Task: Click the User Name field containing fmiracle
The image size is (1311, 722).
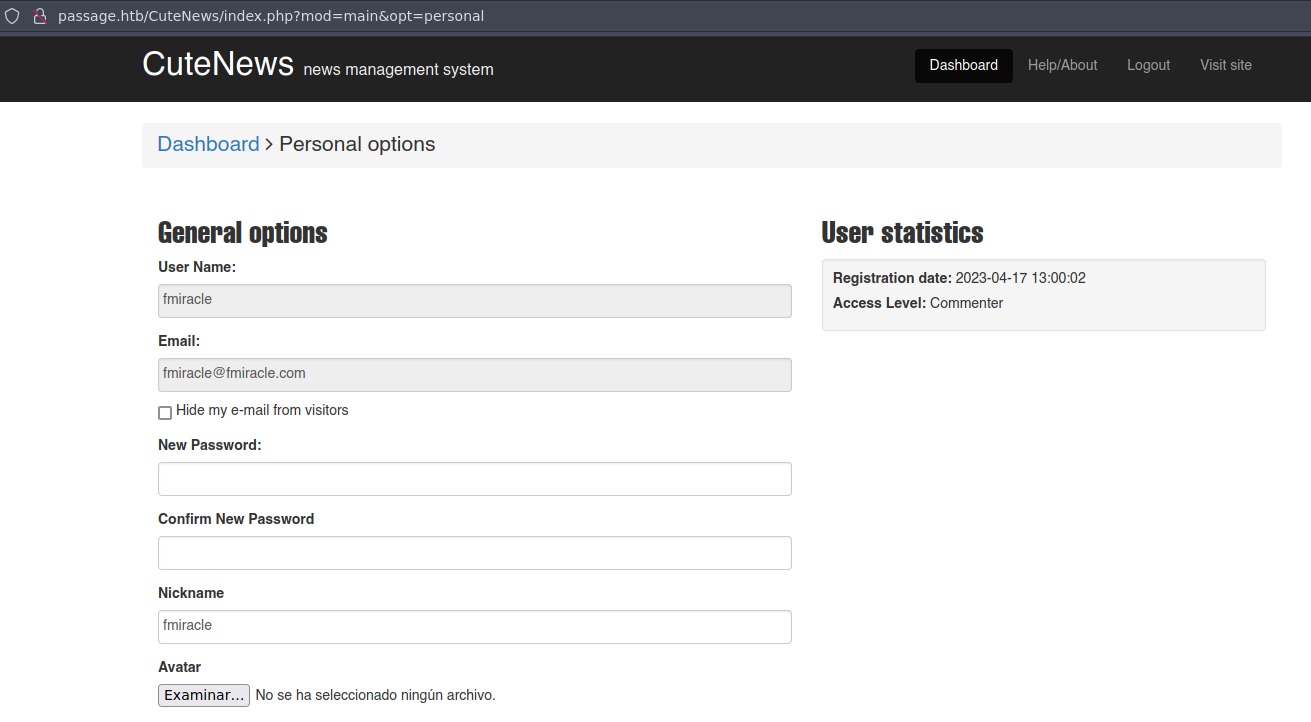Action: [x=475, y=301]
